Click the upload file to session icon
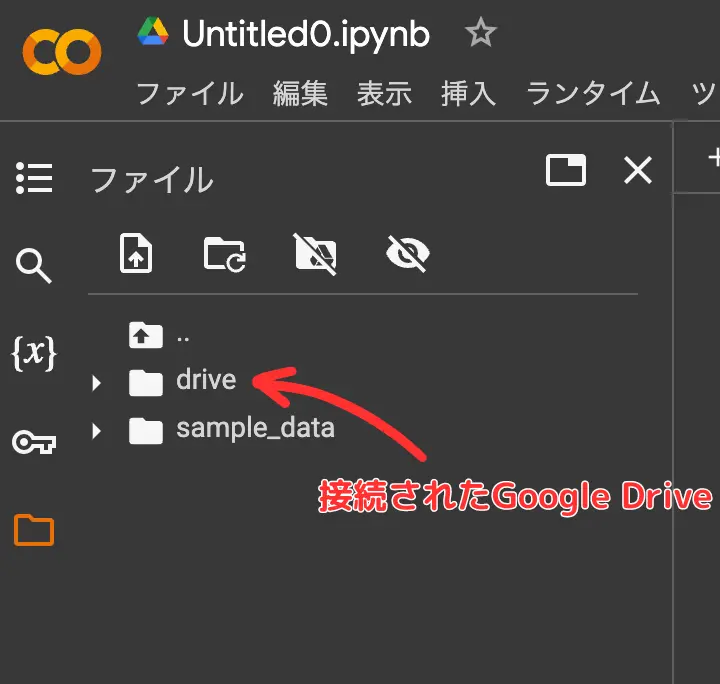 135,254
